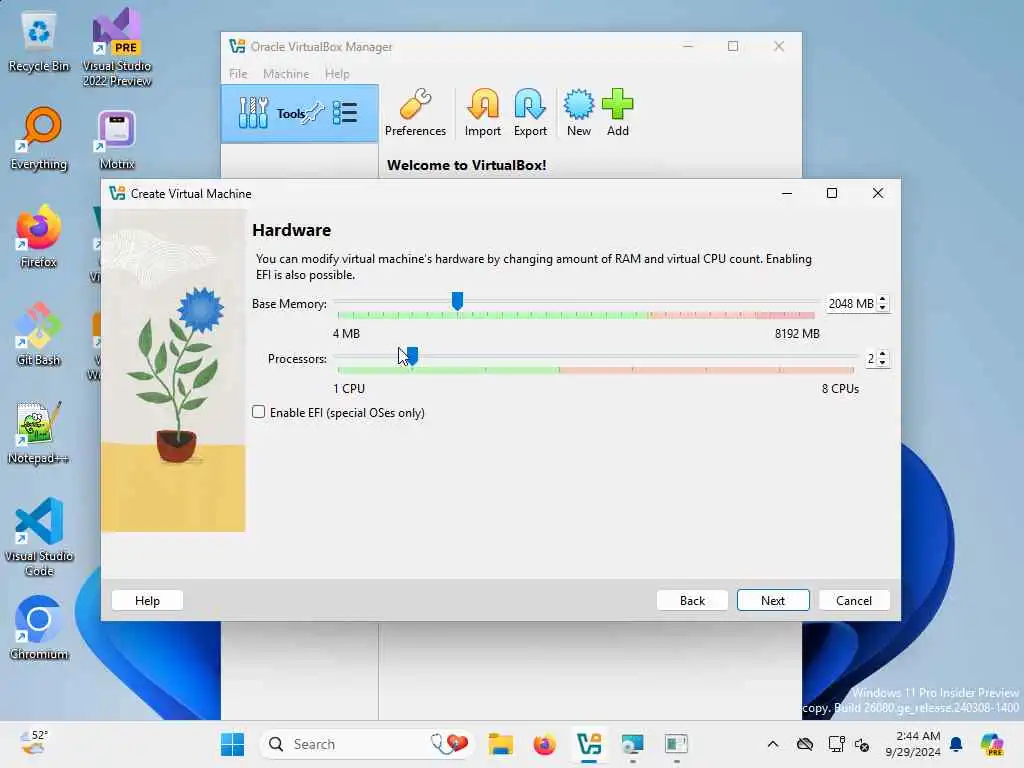This screenshot has height=768, width=1024.
Task: Show hidden tray icons chevron
Action: coord(773,744)
